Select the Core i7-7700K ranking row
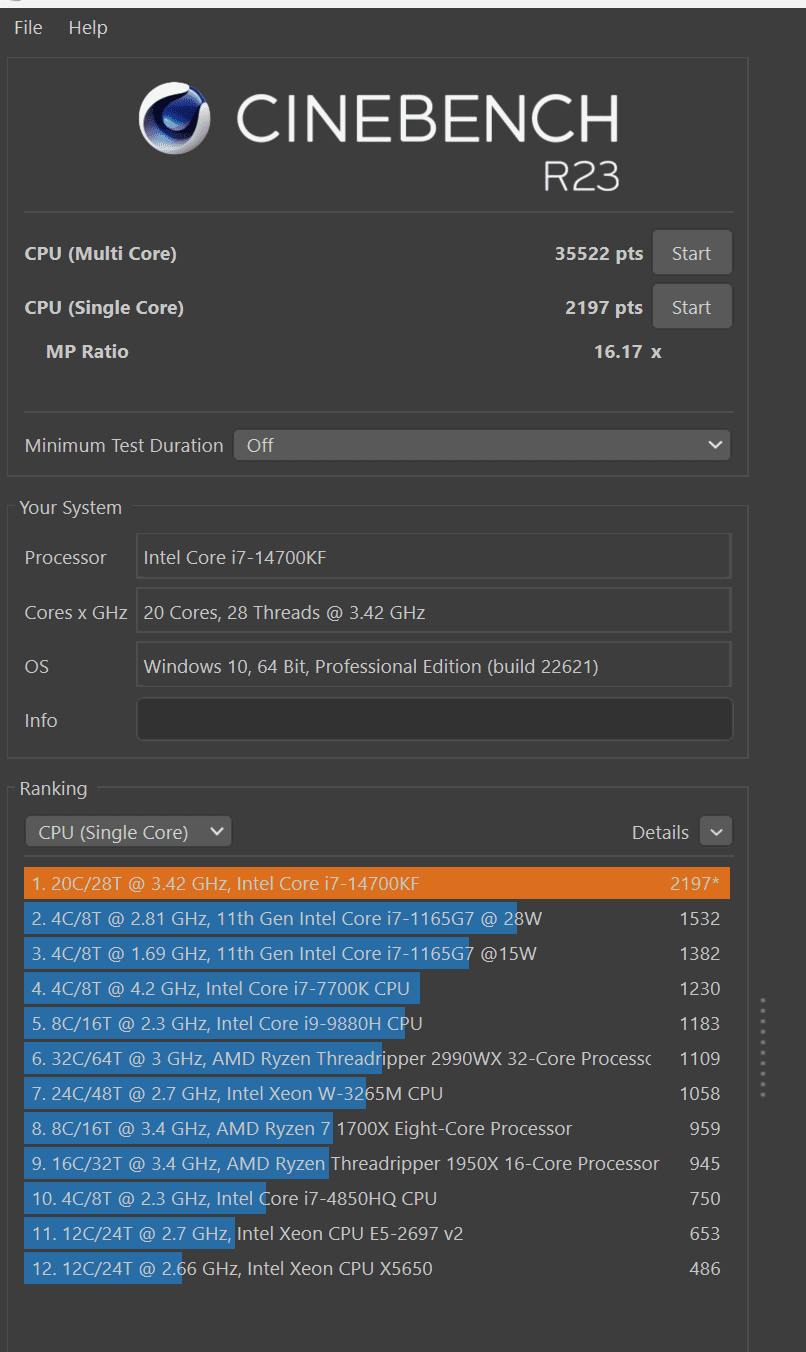The width and height of the screenshot is (806, 1352). coord(376,989)
